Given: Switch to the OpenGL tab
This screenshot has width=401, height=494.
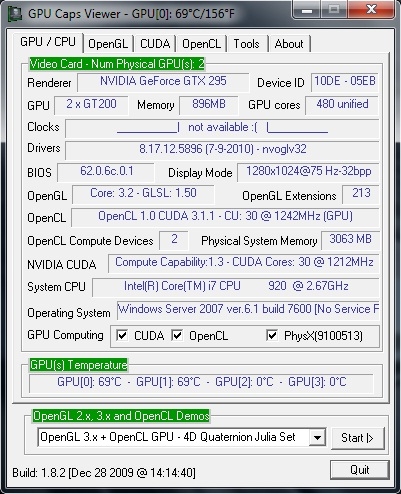Looking at the screenshot, I should (x=108, y=44).
